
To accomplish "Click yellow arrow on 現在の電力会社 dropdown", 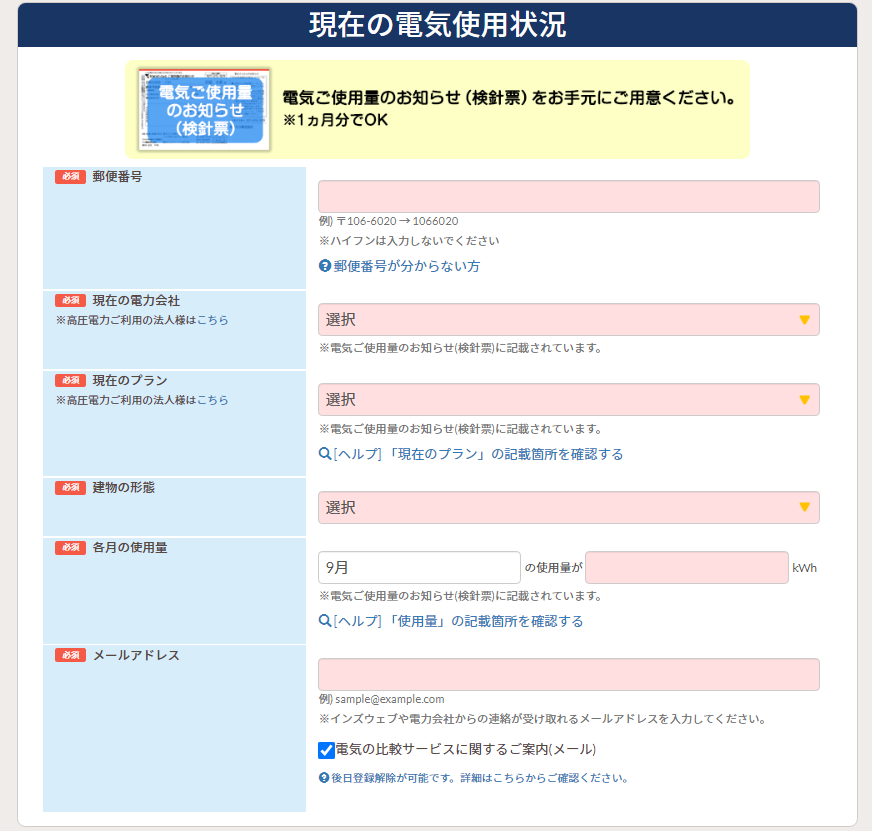I will [804, 320].
